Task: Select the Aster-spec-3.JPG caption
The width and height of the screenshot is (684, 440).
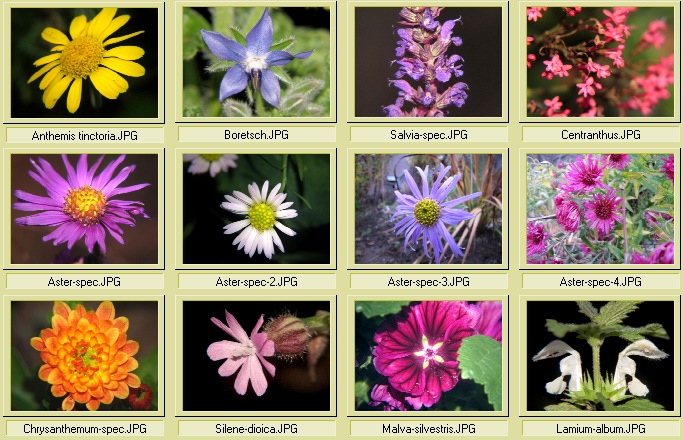Action: coord(428,282)
